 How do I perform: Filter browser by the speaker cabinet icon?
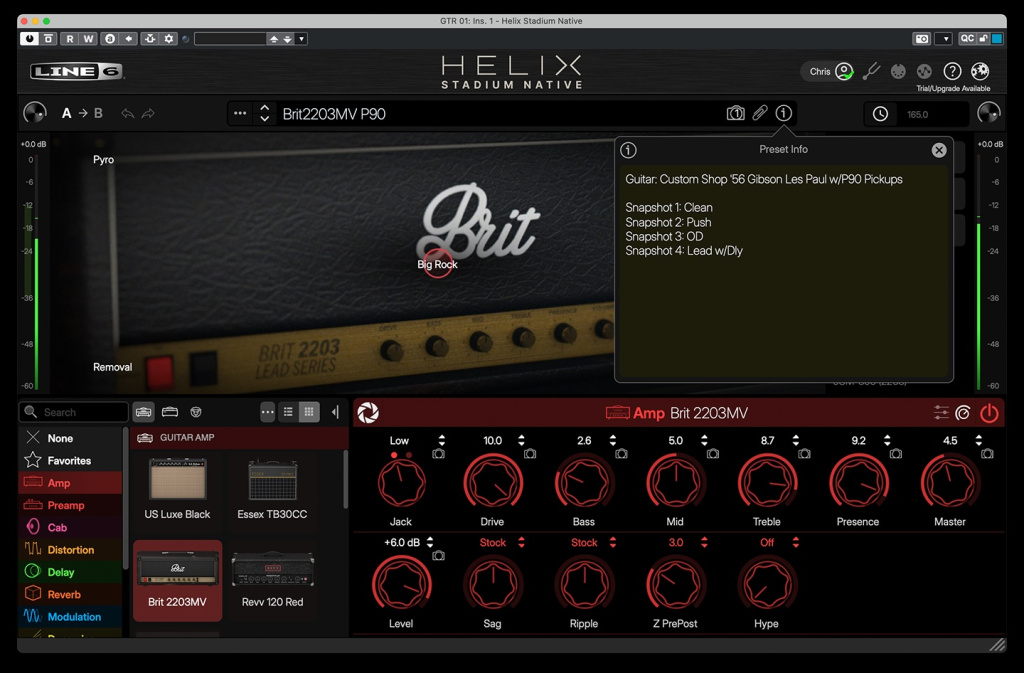point(196,412)
